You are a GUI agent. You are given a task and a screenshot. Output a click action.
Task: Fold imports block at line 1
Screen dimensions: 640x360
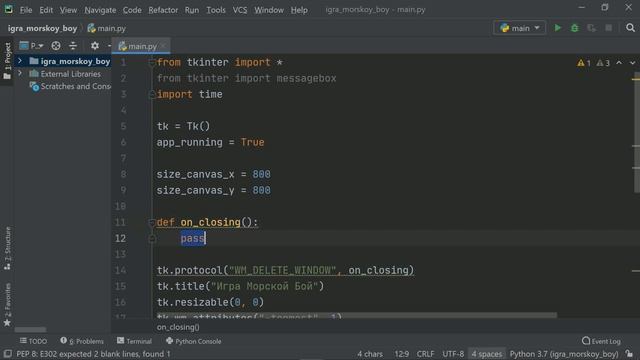(152, 62)
